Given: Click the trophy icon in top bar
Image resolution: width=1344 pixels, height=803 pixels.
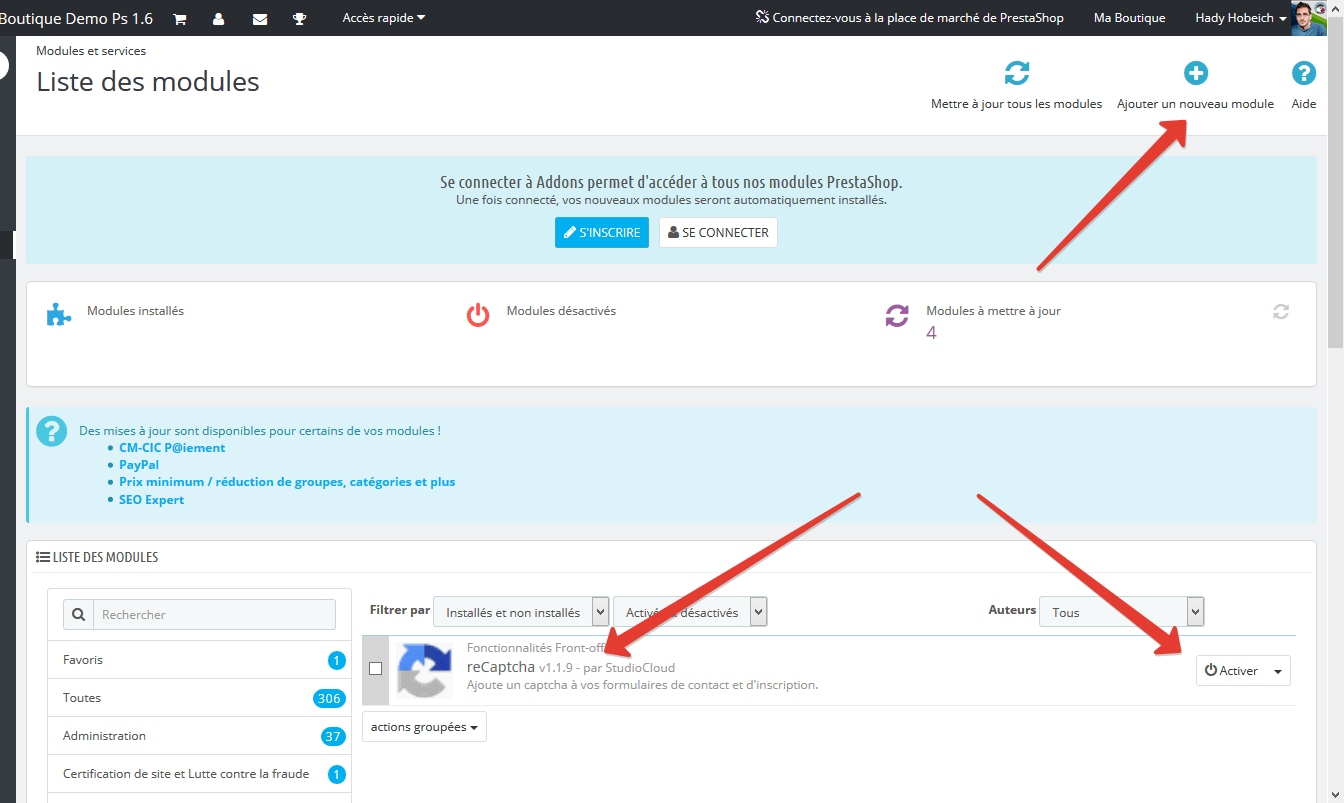Looking at the screenshot, I should click(299, 18).
